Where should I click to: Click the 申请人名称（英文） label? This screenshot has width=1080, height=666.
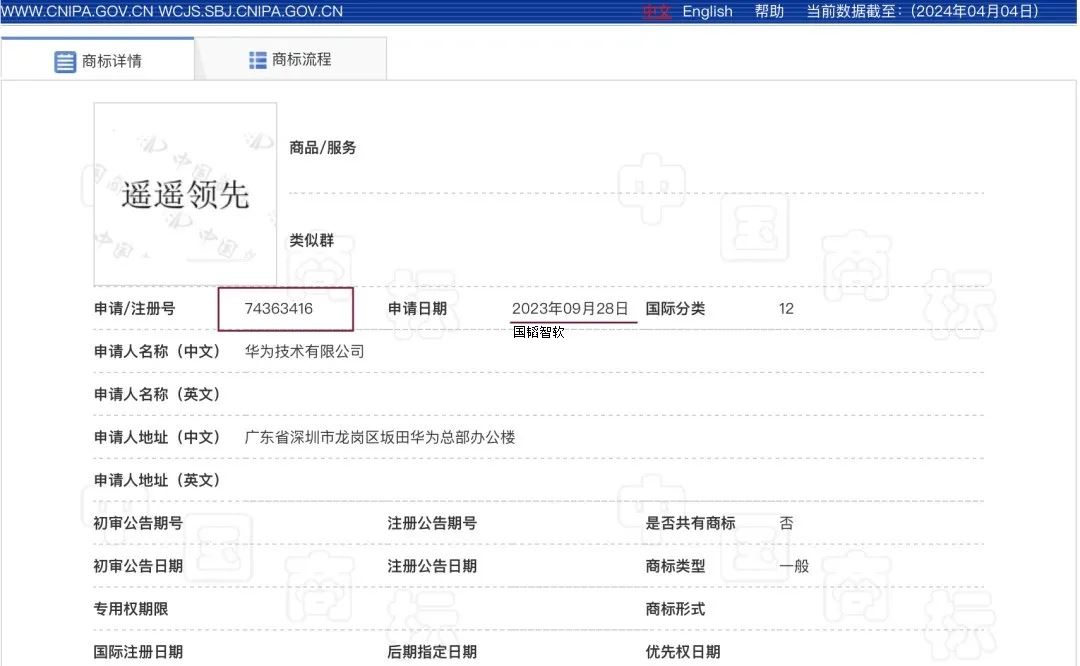pos(157,394)
